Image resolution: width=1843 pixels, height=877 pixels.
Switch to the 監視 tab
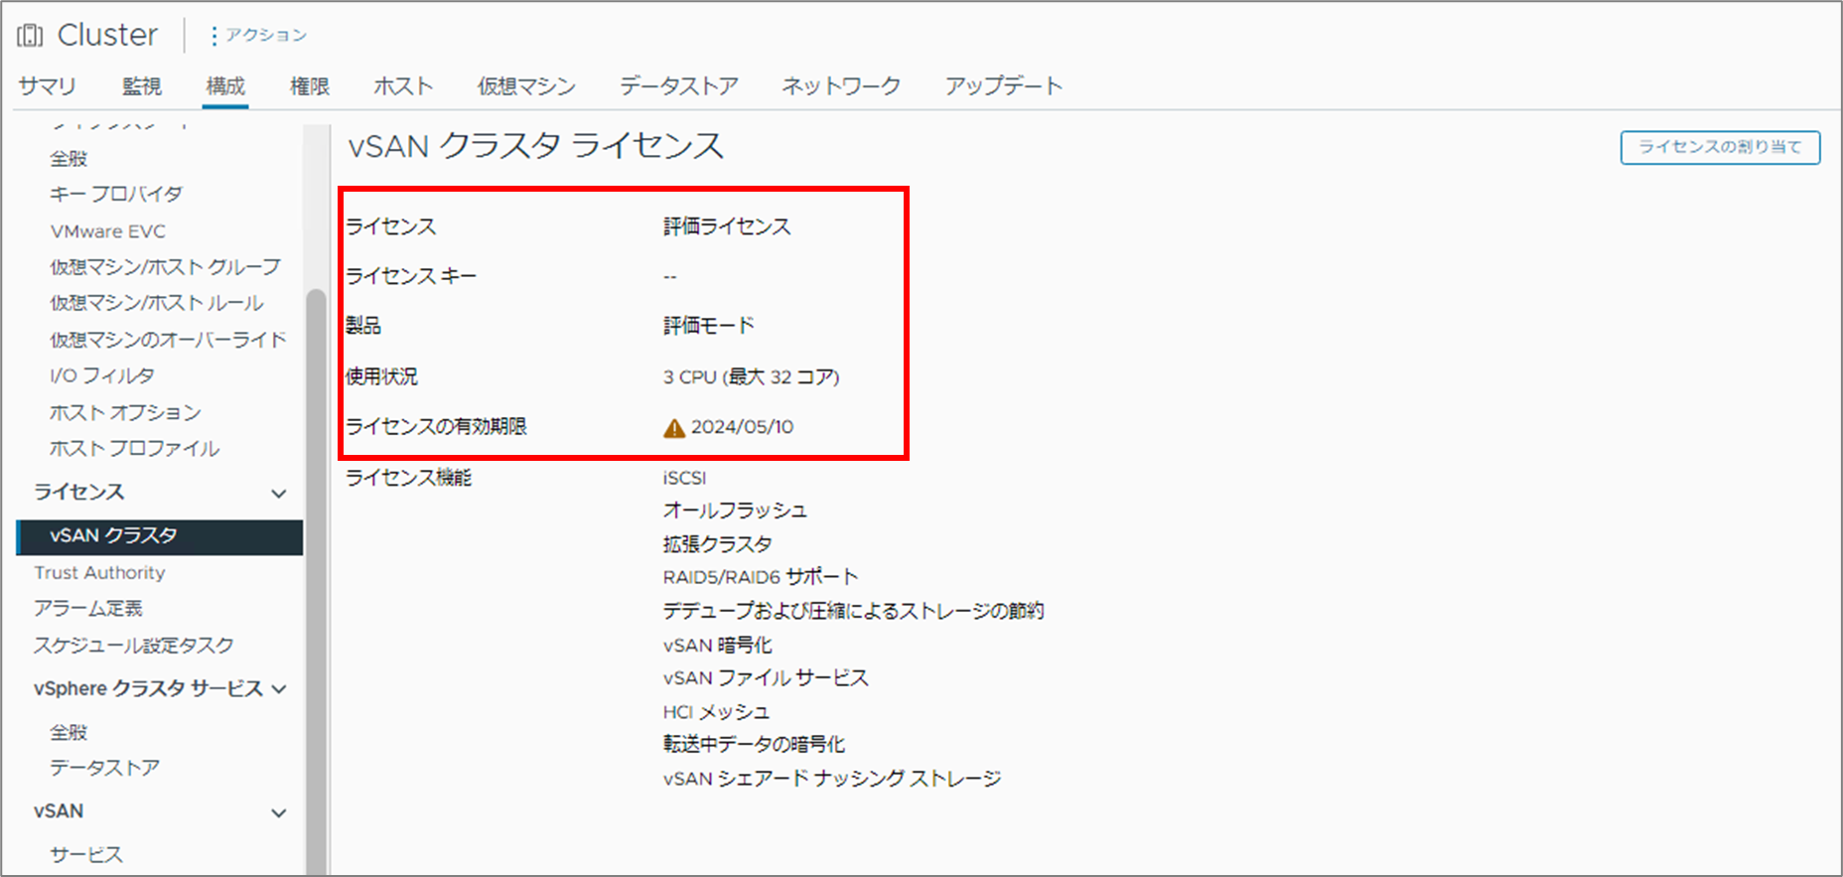142,86
